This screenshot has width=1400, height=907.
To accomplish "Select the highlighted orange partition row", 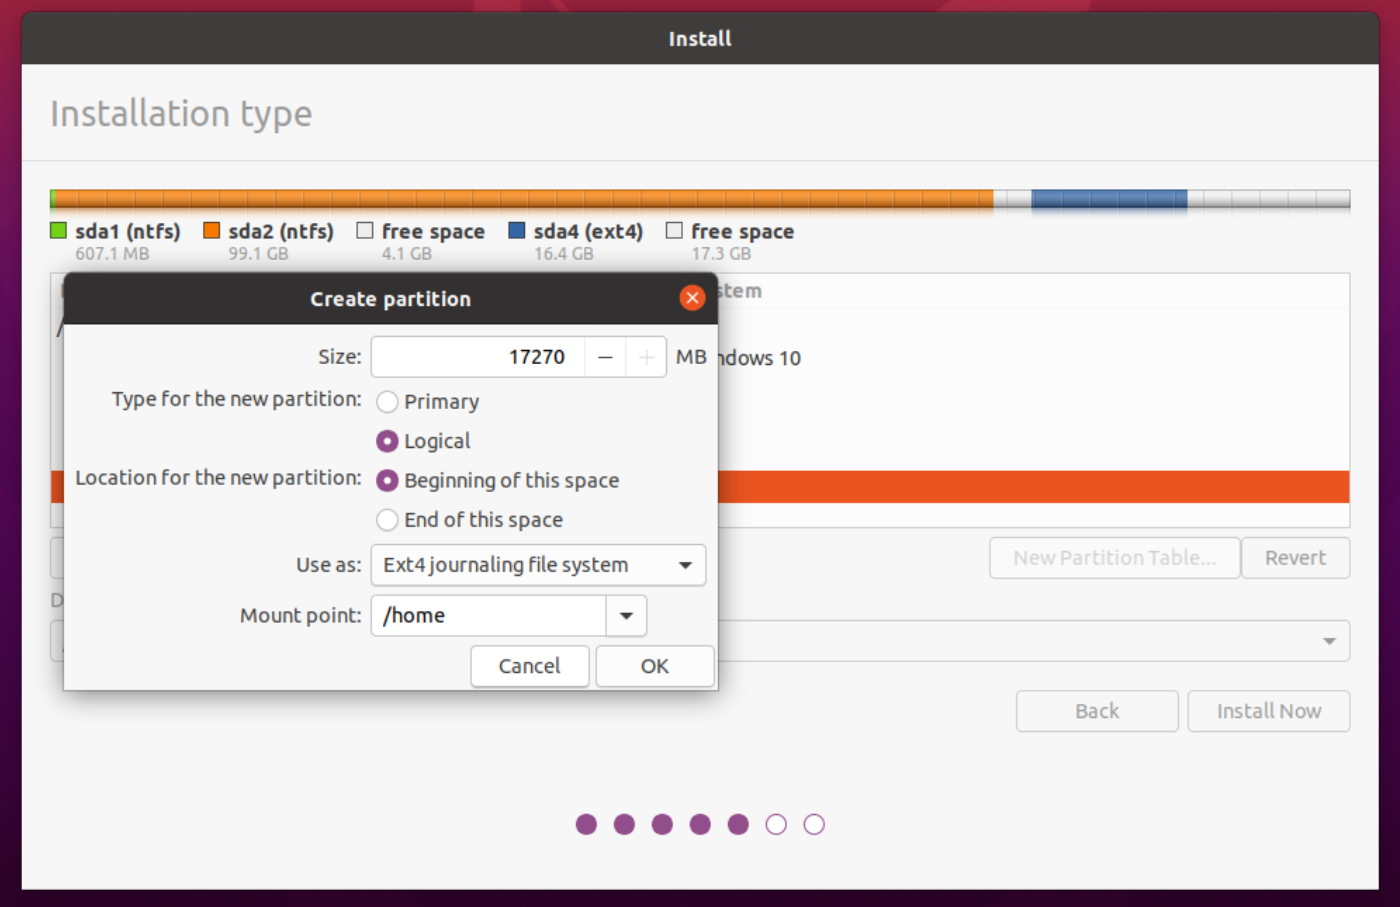I will [x=1033, y=487].
